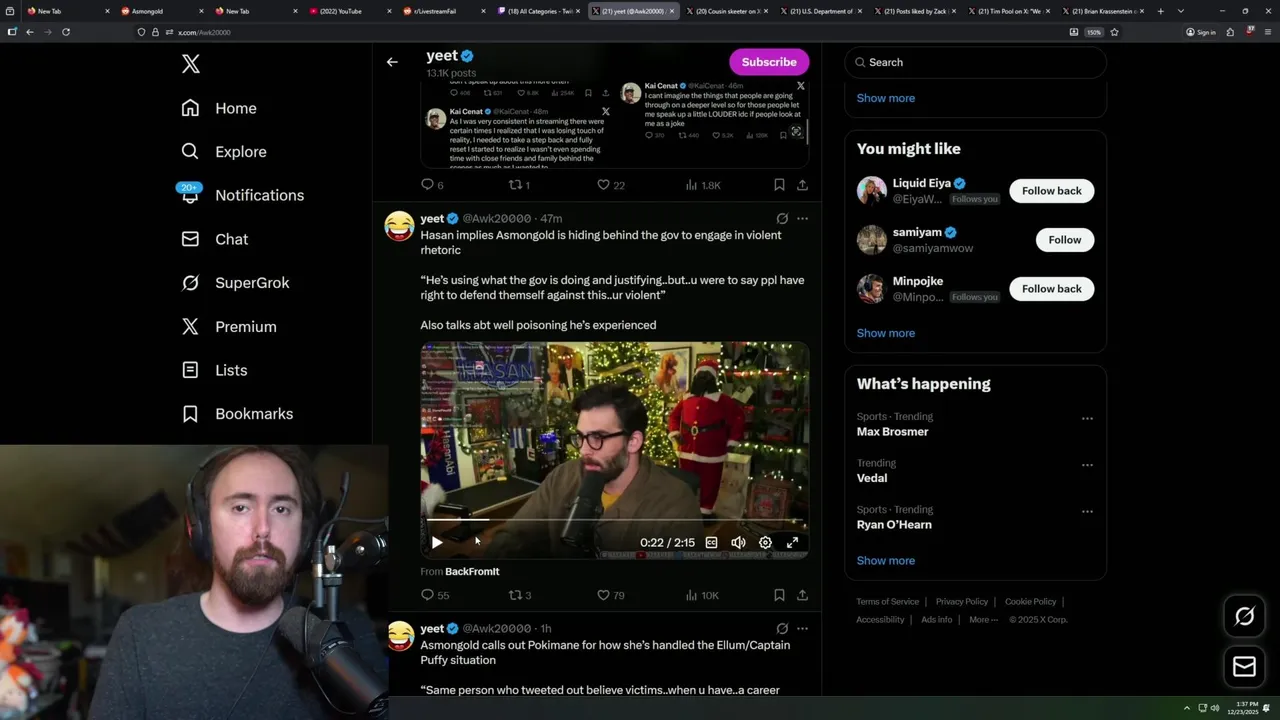The height and width of the screenshot is (720, 1280).
Task: Reply to the Kai Cenat post with 6 comments
Action: pyautogui.click(x=432, y=185)
